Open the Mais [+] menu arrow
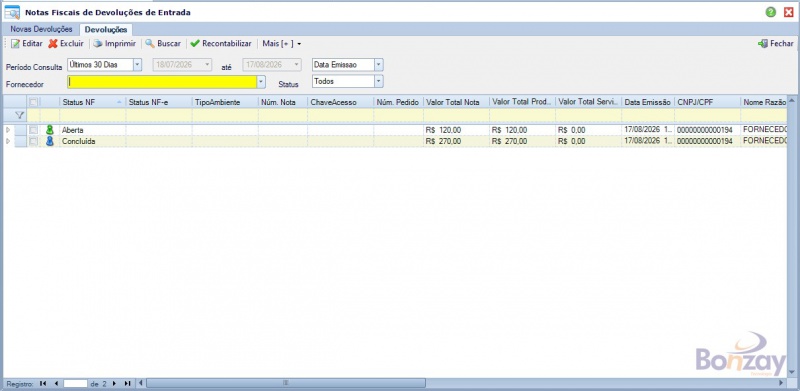The image size is (800, 391). pos(299,44)
